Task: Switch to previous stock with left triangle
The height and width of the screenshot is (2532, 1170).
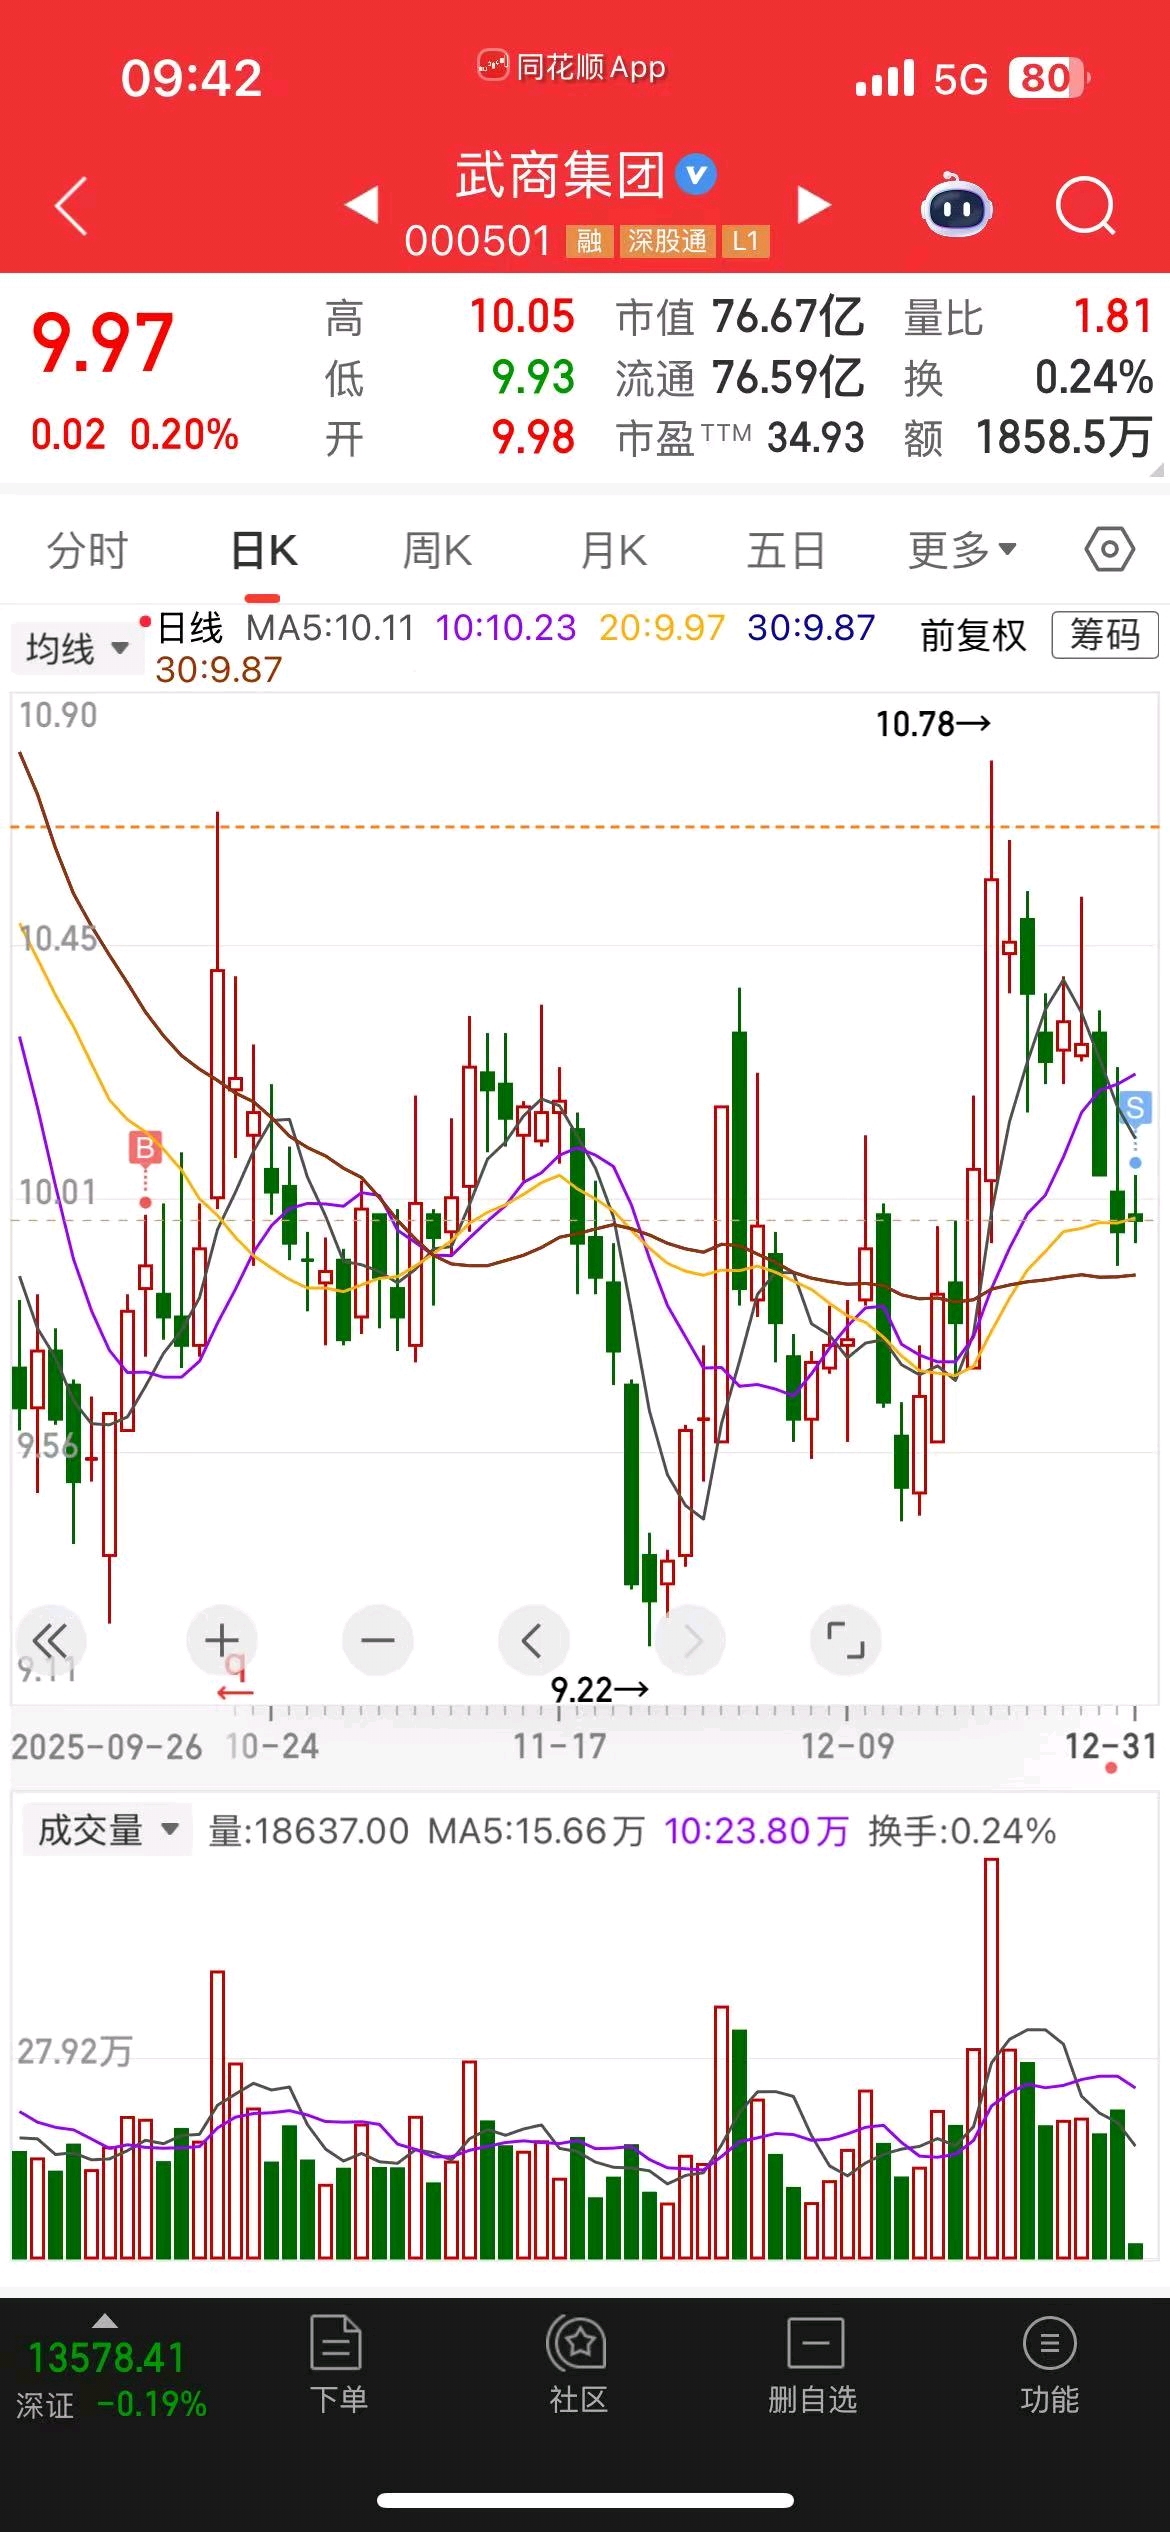Action: tap(361, 205)
